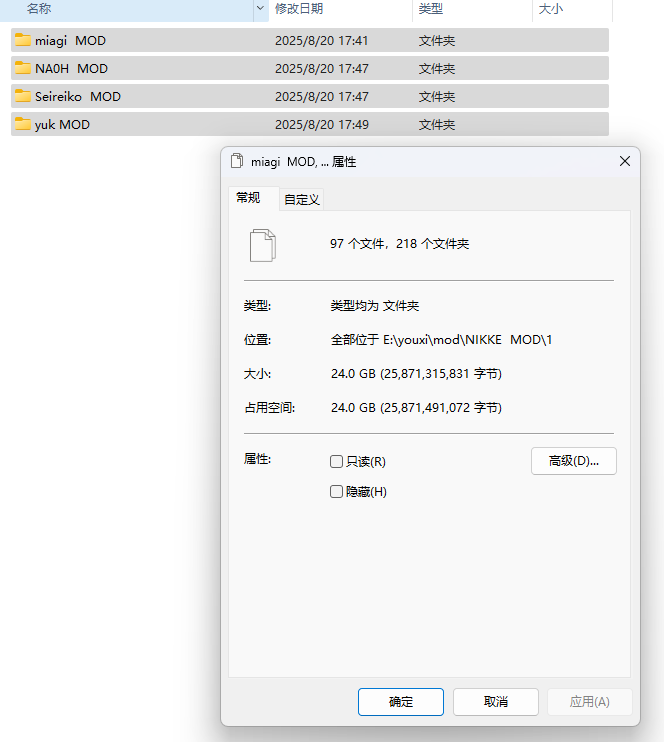Select the Seireiko MOD folder name
Viewport: 664px width, 742px height.
coord(77,97)
